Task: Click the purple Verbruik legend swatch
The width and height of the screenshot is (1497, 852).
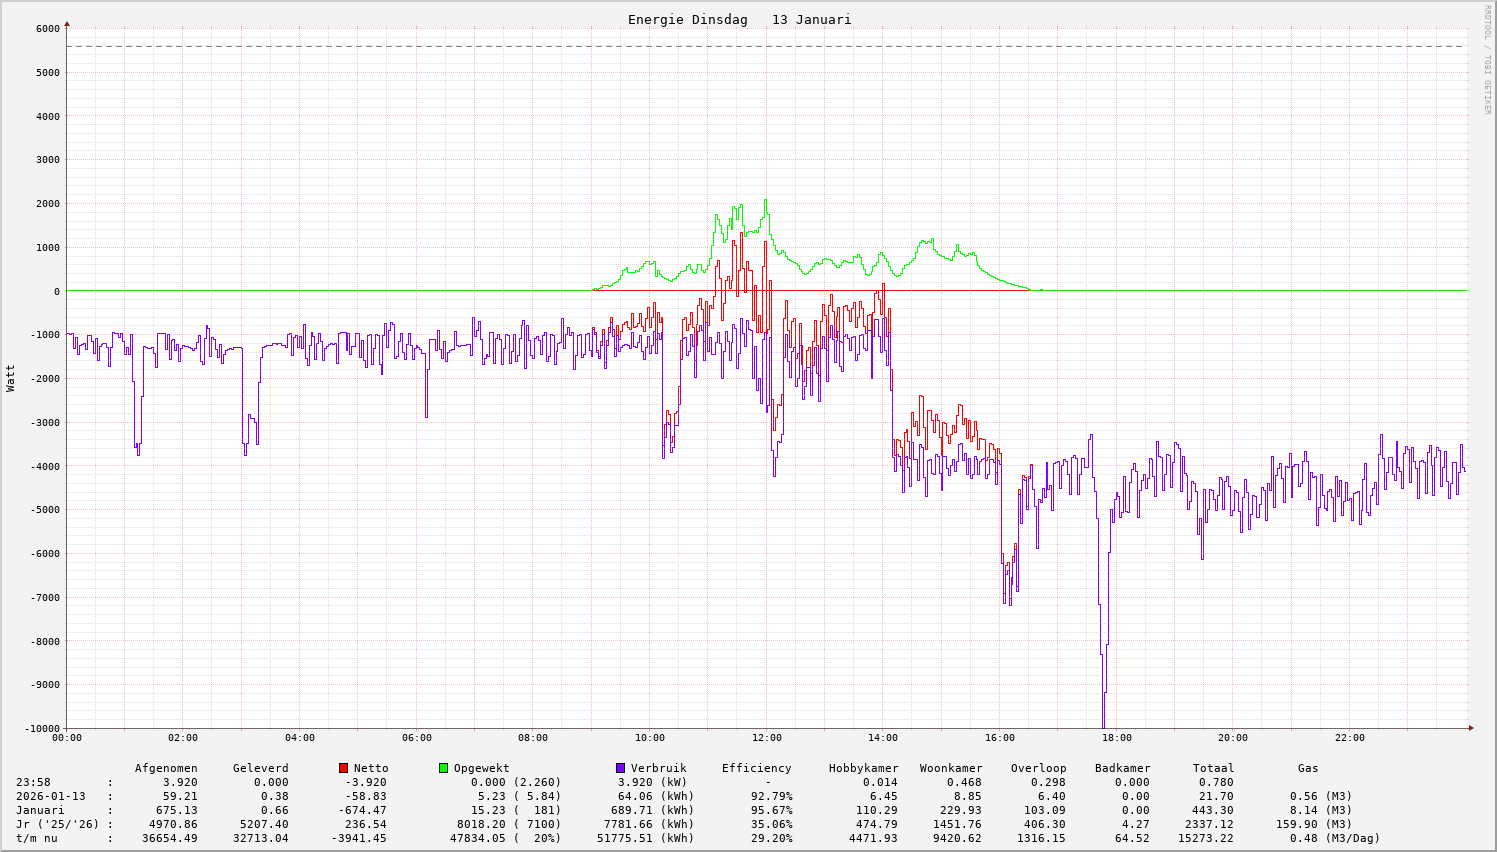Action: point(620,768)
